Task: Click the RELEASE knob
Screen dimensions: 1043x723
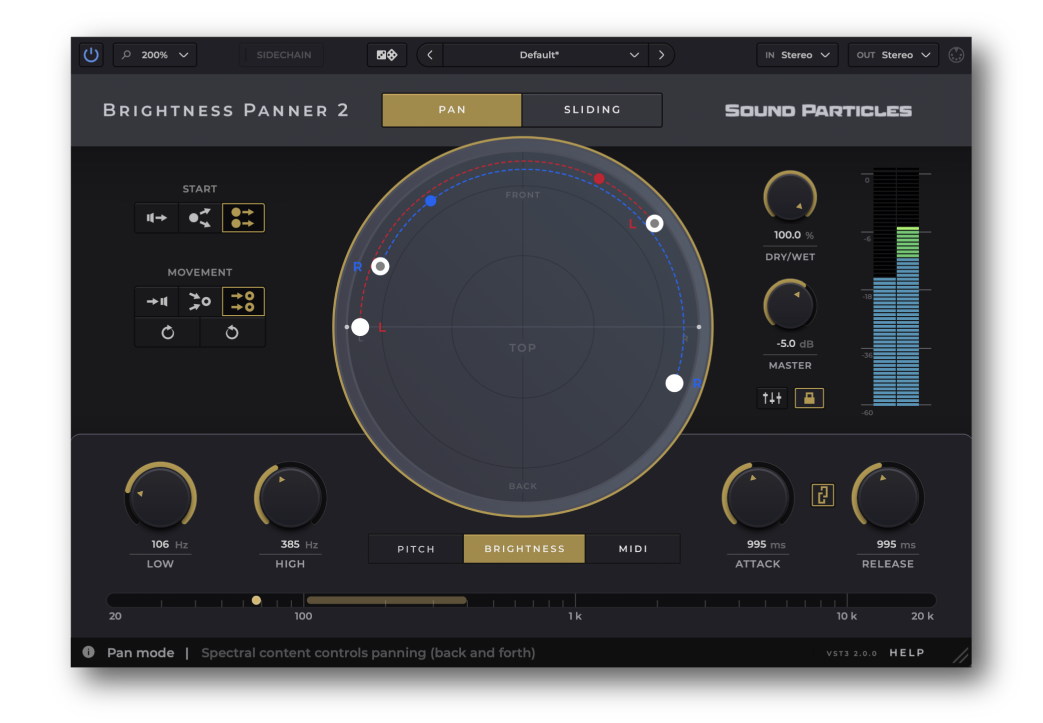Action: 887,497
